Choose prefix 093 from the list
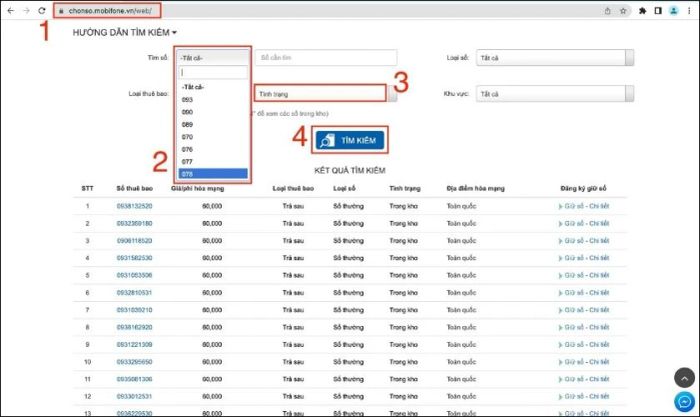Image resolution: width=700 pixels, height=417 pixels. click(x=213, y=100)
